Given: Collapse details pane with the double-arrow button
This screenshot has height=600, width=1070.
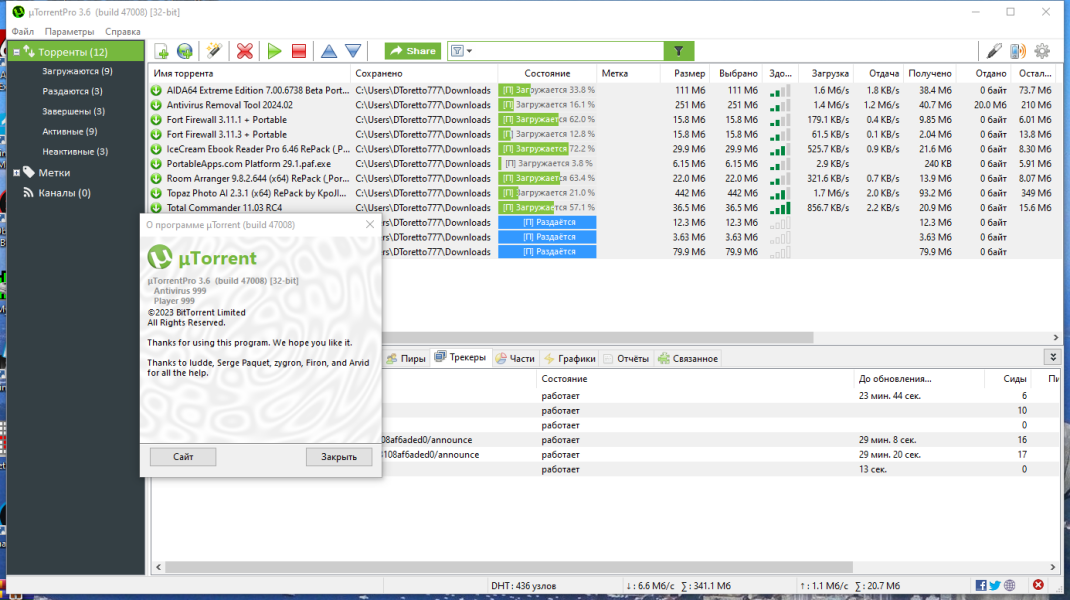Looking at the screenshot, I should 1053,358.
